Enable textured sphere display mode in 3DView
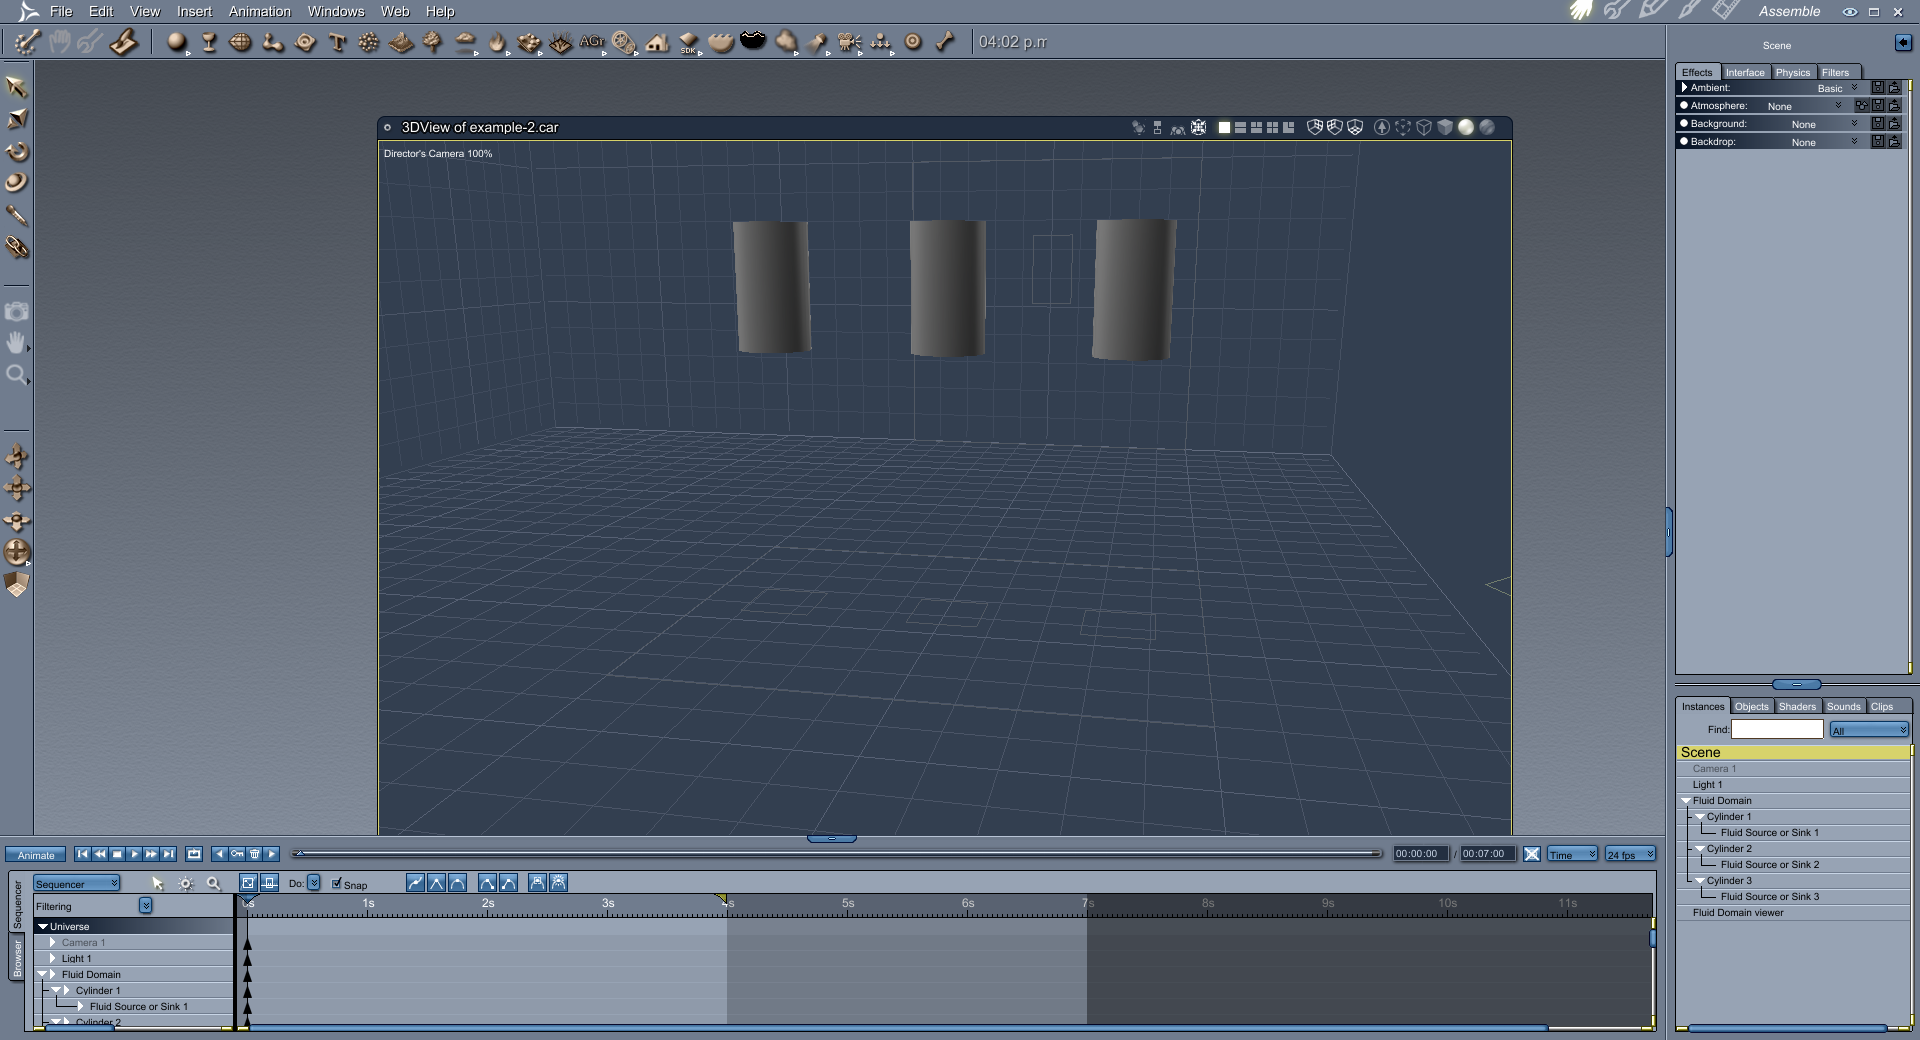The image size is (1920, 1040). point(1487,127)
